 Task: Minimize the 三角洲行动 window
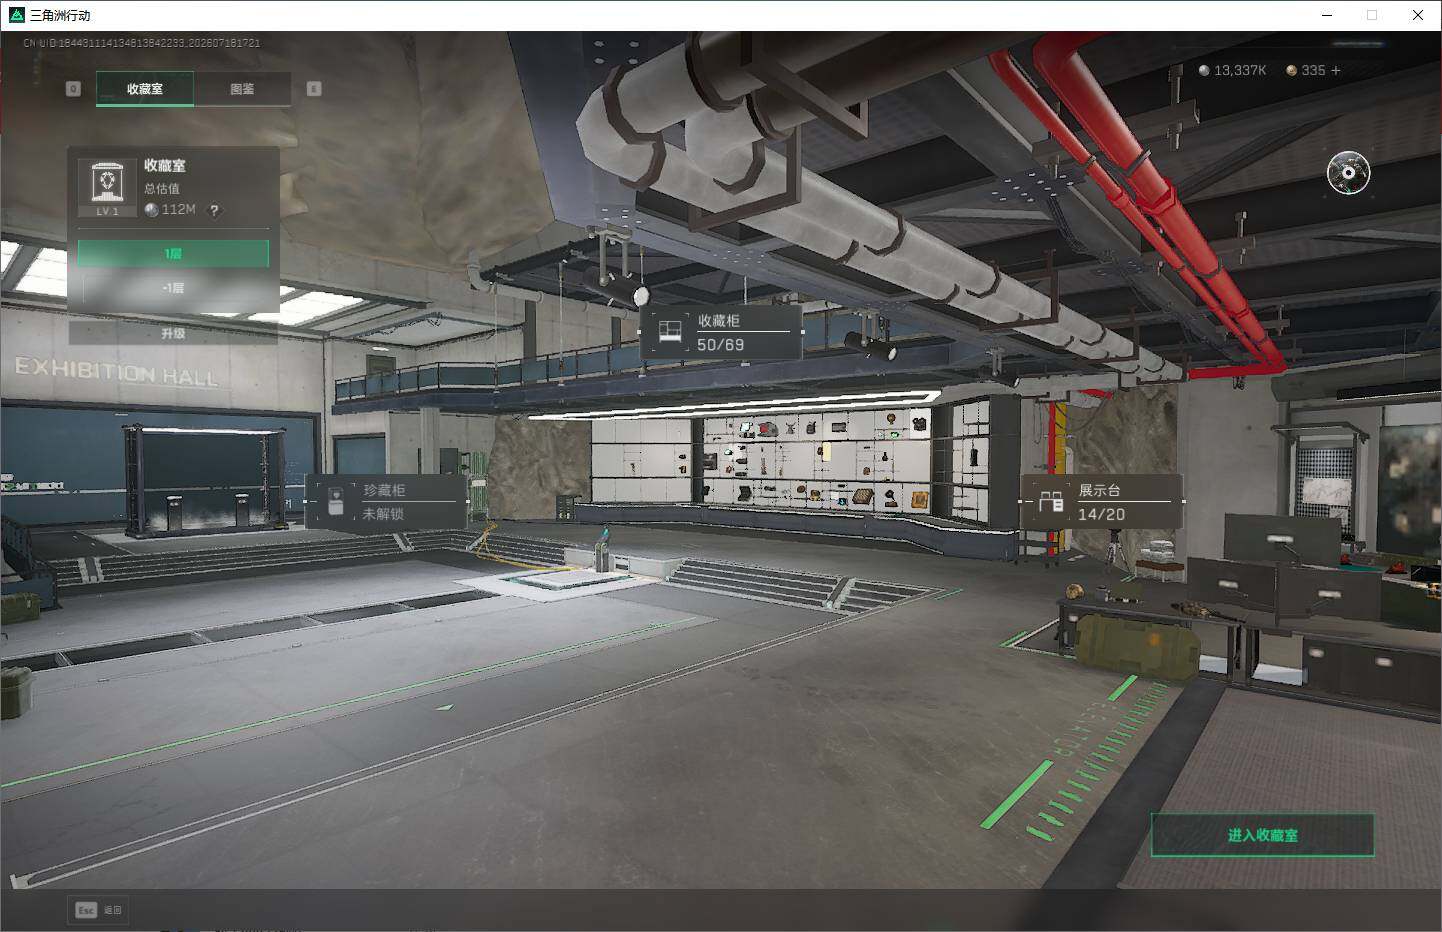pyautogui.click(x=1327, y=15)
